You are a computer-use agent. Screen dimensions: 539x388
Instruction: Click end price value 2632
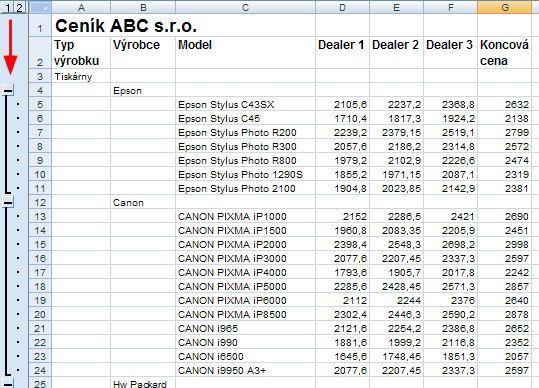pyautogui.click(x=504, y=104)
